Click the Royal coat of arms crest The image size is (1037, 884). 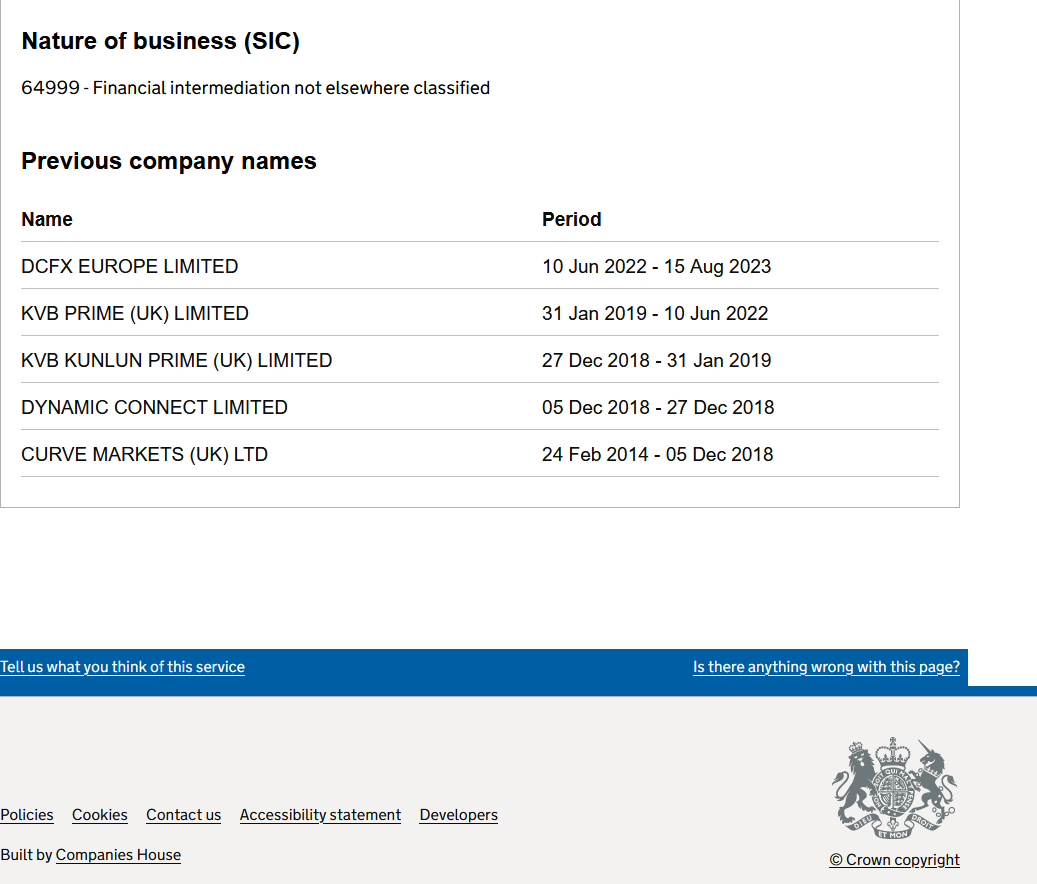894,788
